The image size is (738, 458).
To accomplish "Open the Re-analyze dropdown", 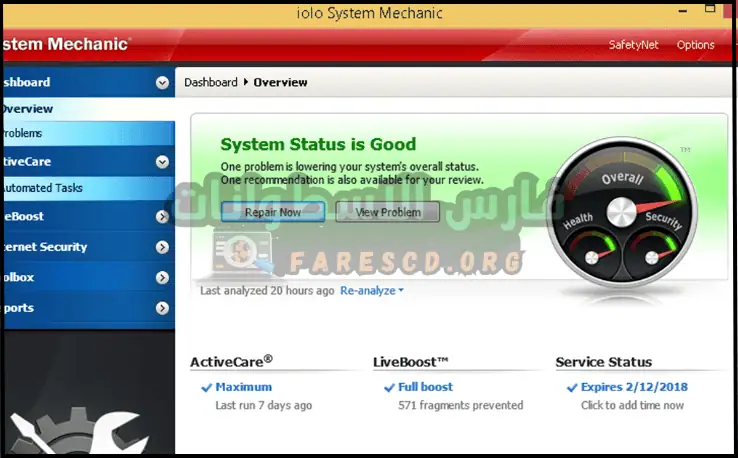I will [372, 291].
